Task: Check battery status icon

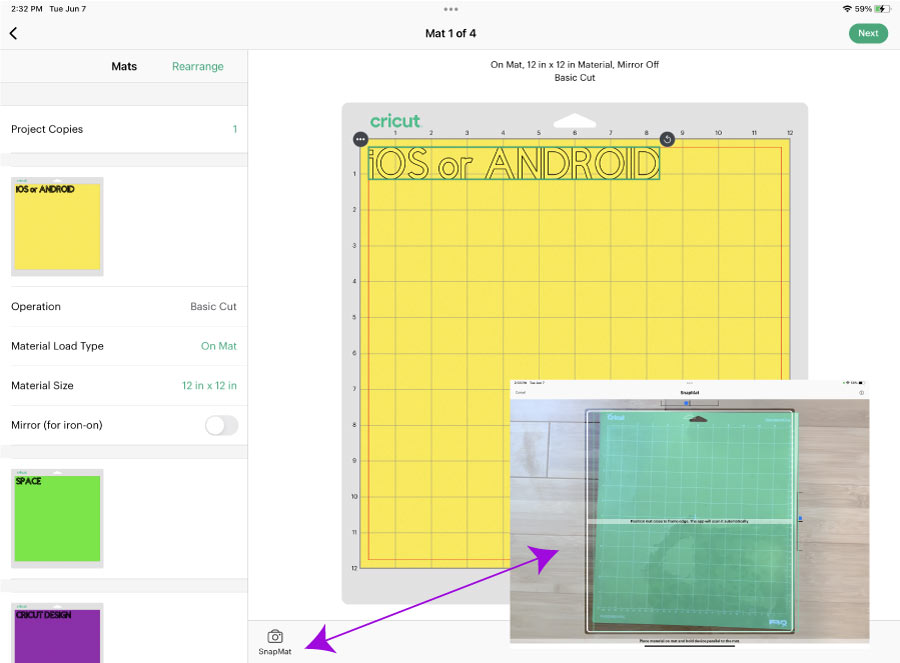Action: point(882,9)
